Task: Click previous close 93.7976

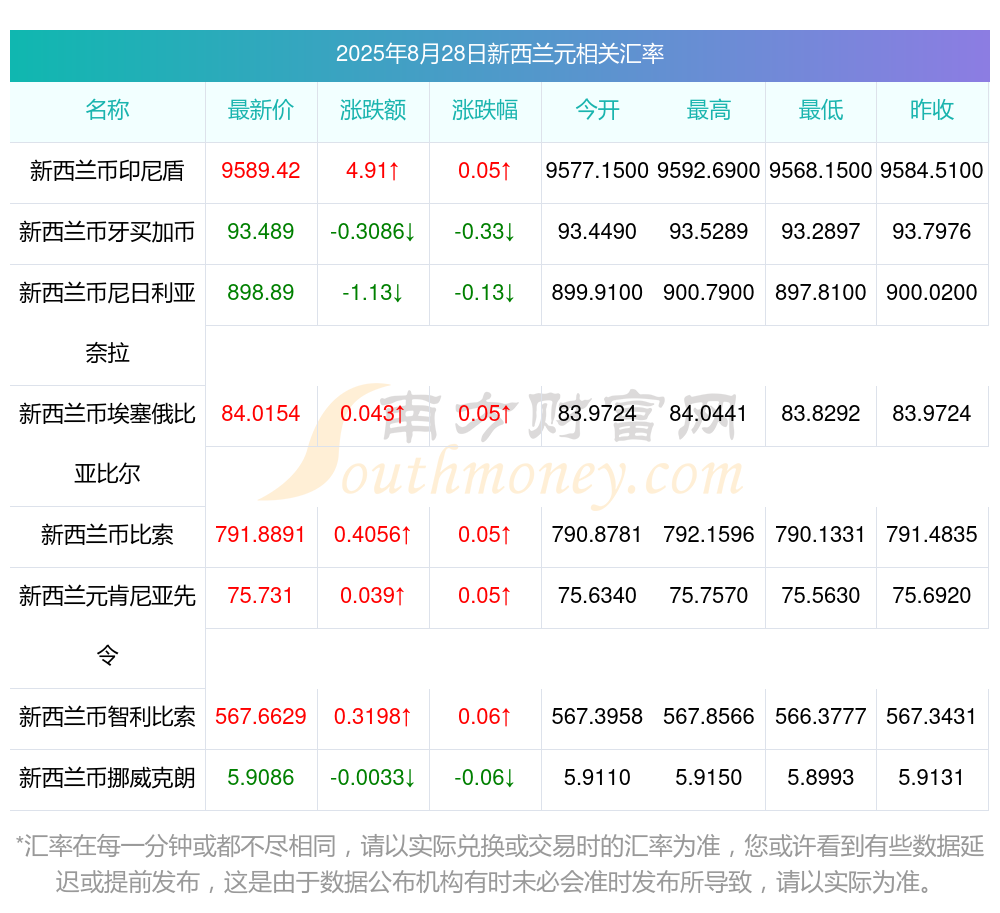Action: [932, 231]
